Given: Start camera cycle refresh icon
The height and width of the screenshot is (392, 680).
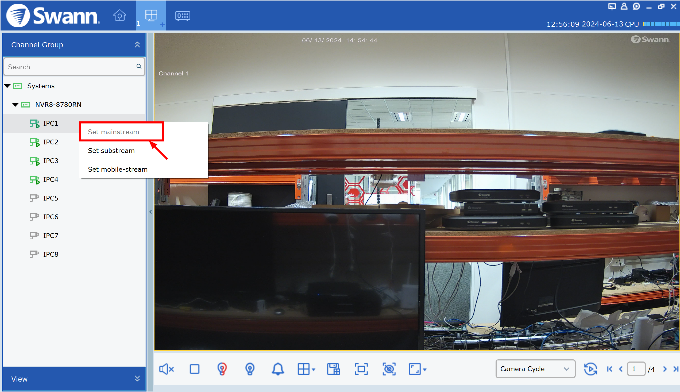Looking at the screenshot, I should (590, 369).
